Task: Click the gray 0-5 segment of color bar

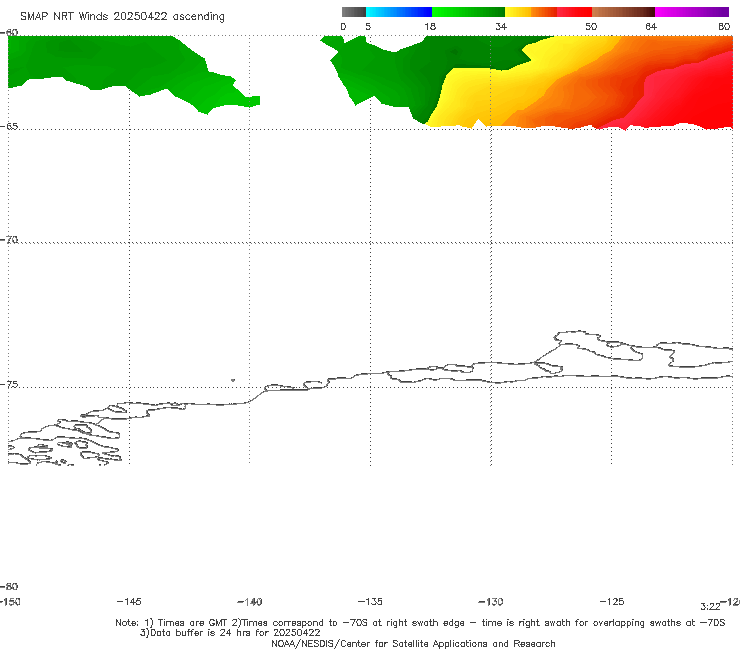Action: pyautogui.click(x=354, y=12)
